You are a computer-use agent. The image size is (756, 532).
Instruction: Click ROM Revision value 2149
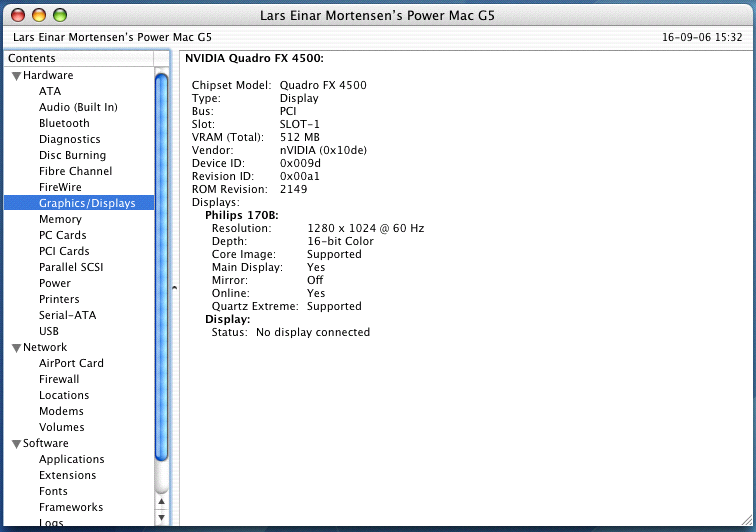coord(293,189)
